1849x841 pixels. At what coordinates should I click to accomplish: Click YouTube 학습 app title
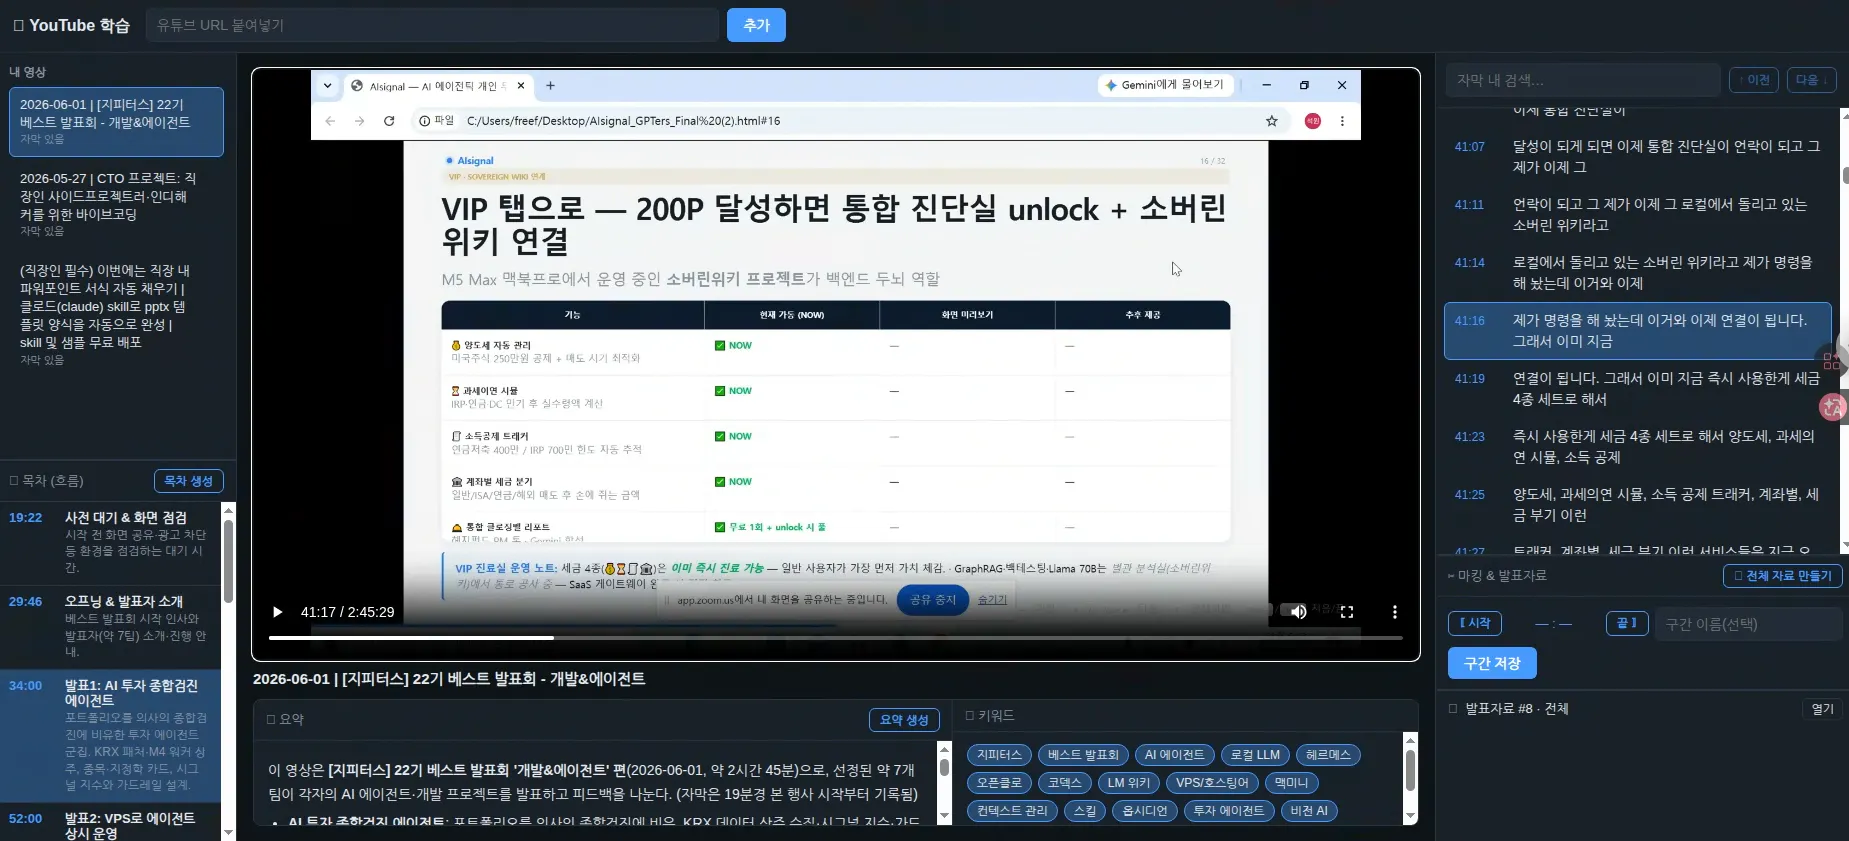72,25
